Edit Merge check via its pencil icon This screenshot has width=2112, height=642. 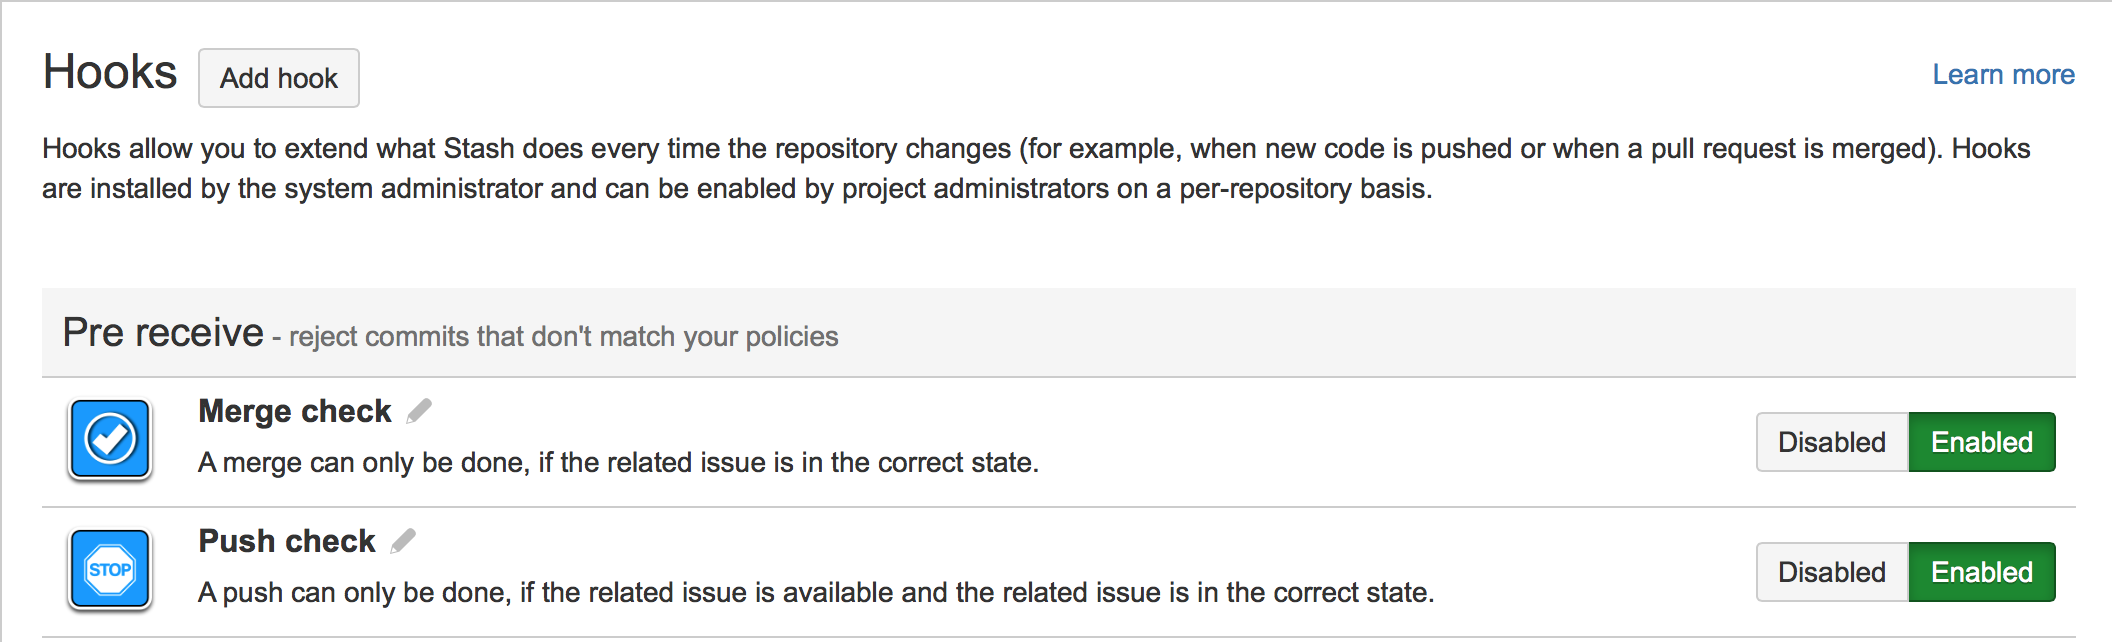[x=419, y=411]
